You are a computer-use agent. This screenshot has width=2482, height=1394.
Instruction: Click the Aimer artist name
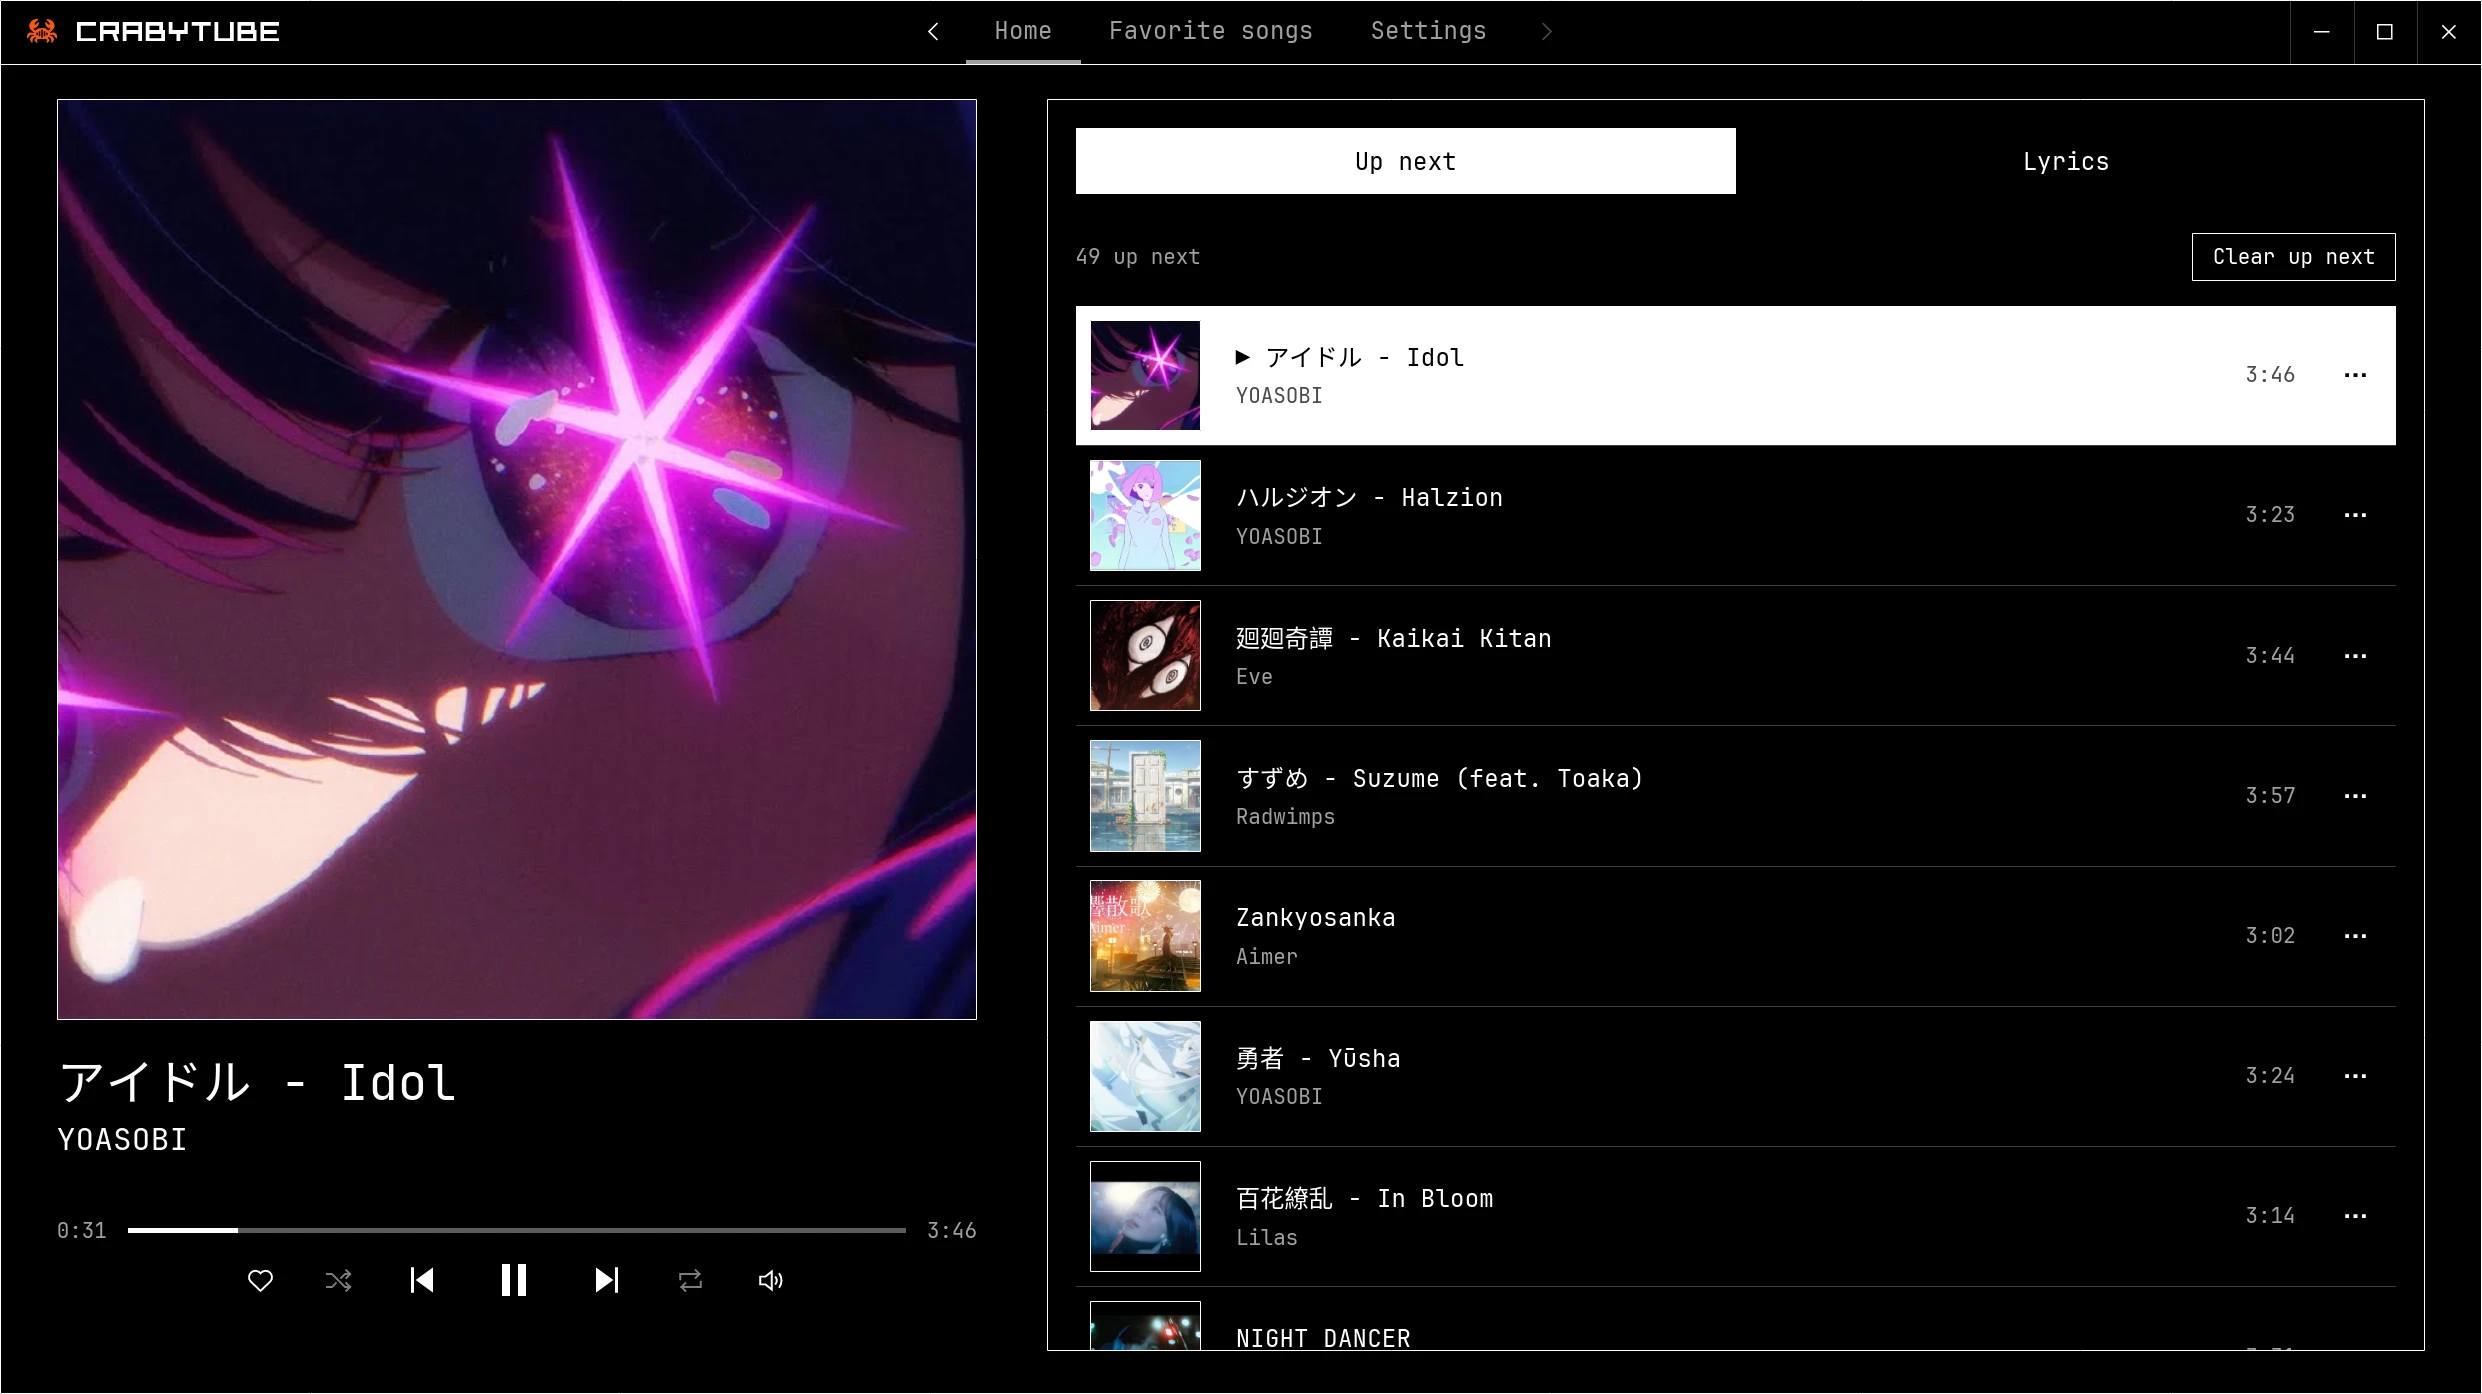tap(1267, 957)
